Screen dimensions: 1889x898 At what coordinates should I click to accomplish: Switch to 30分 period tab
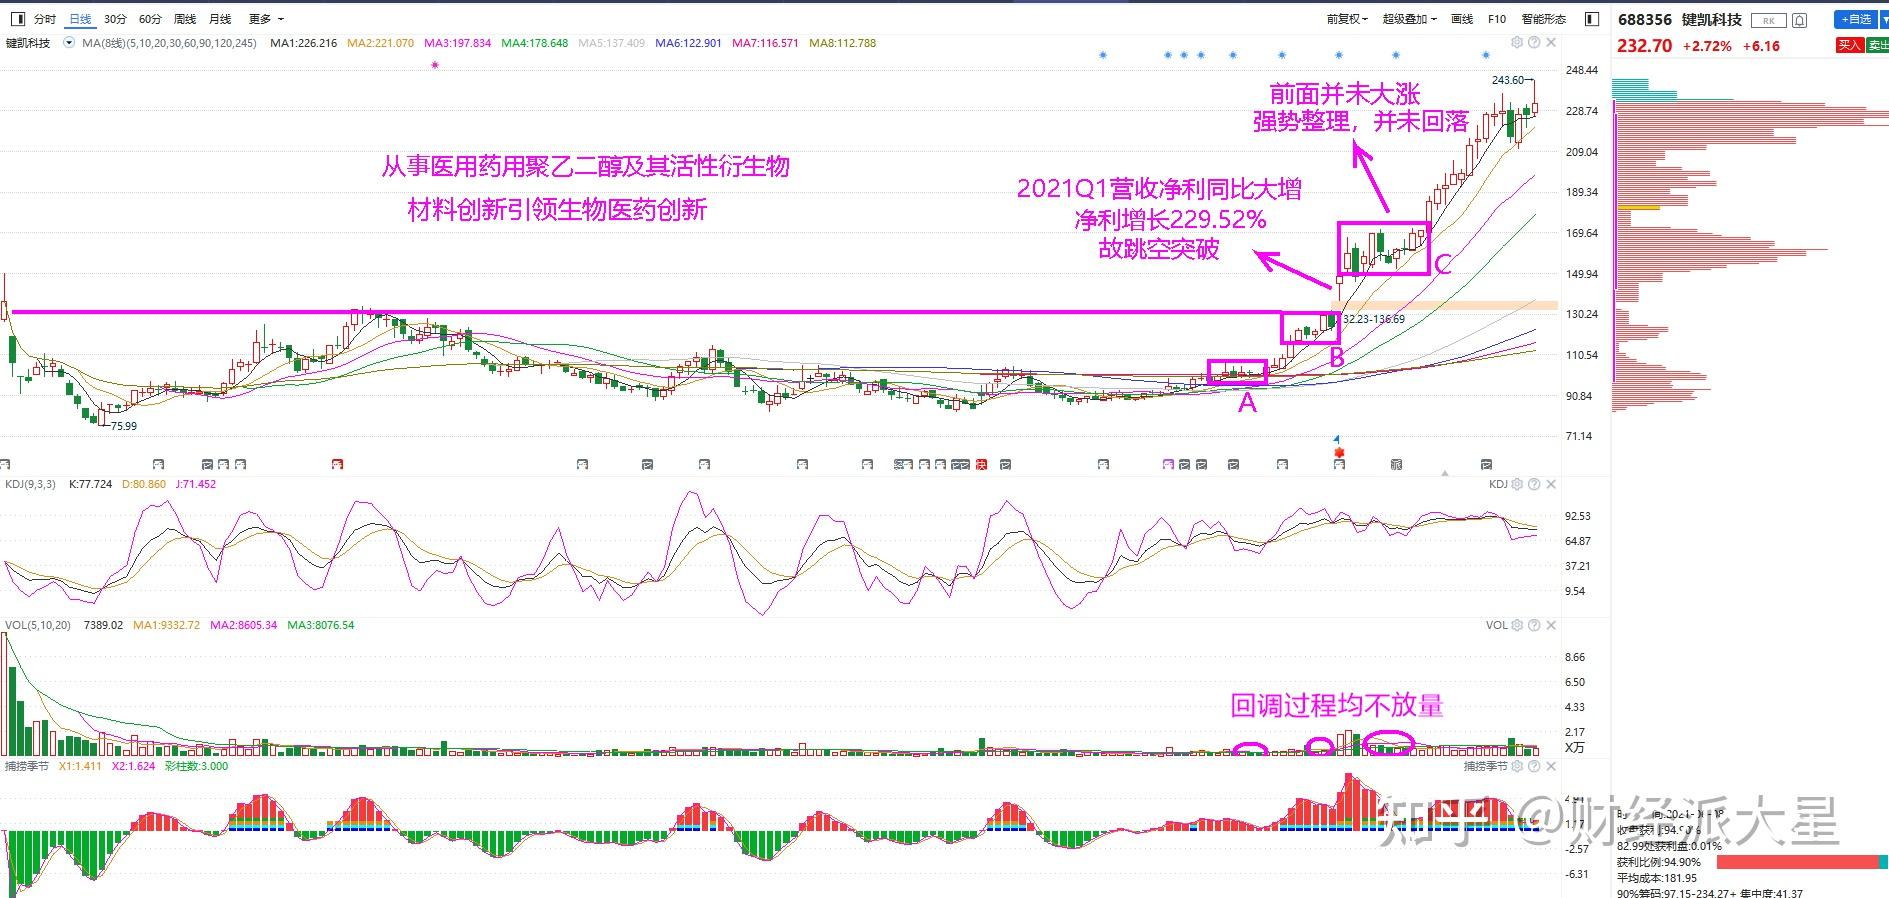click(x=115, y=19)
